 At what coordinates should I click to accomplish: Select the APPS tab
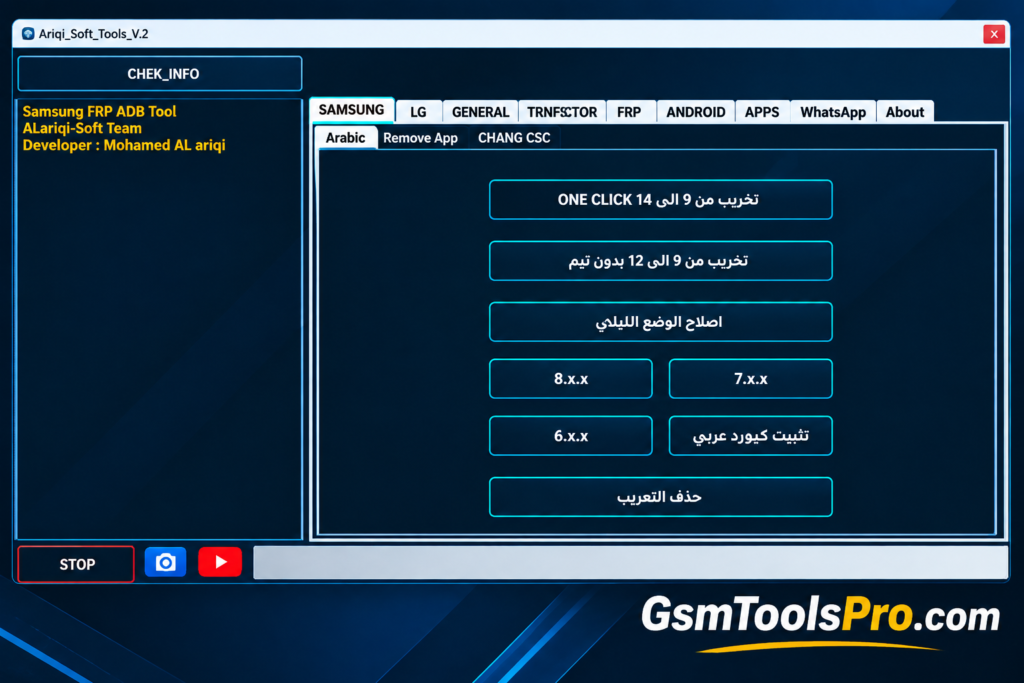[x=762, y=112]
